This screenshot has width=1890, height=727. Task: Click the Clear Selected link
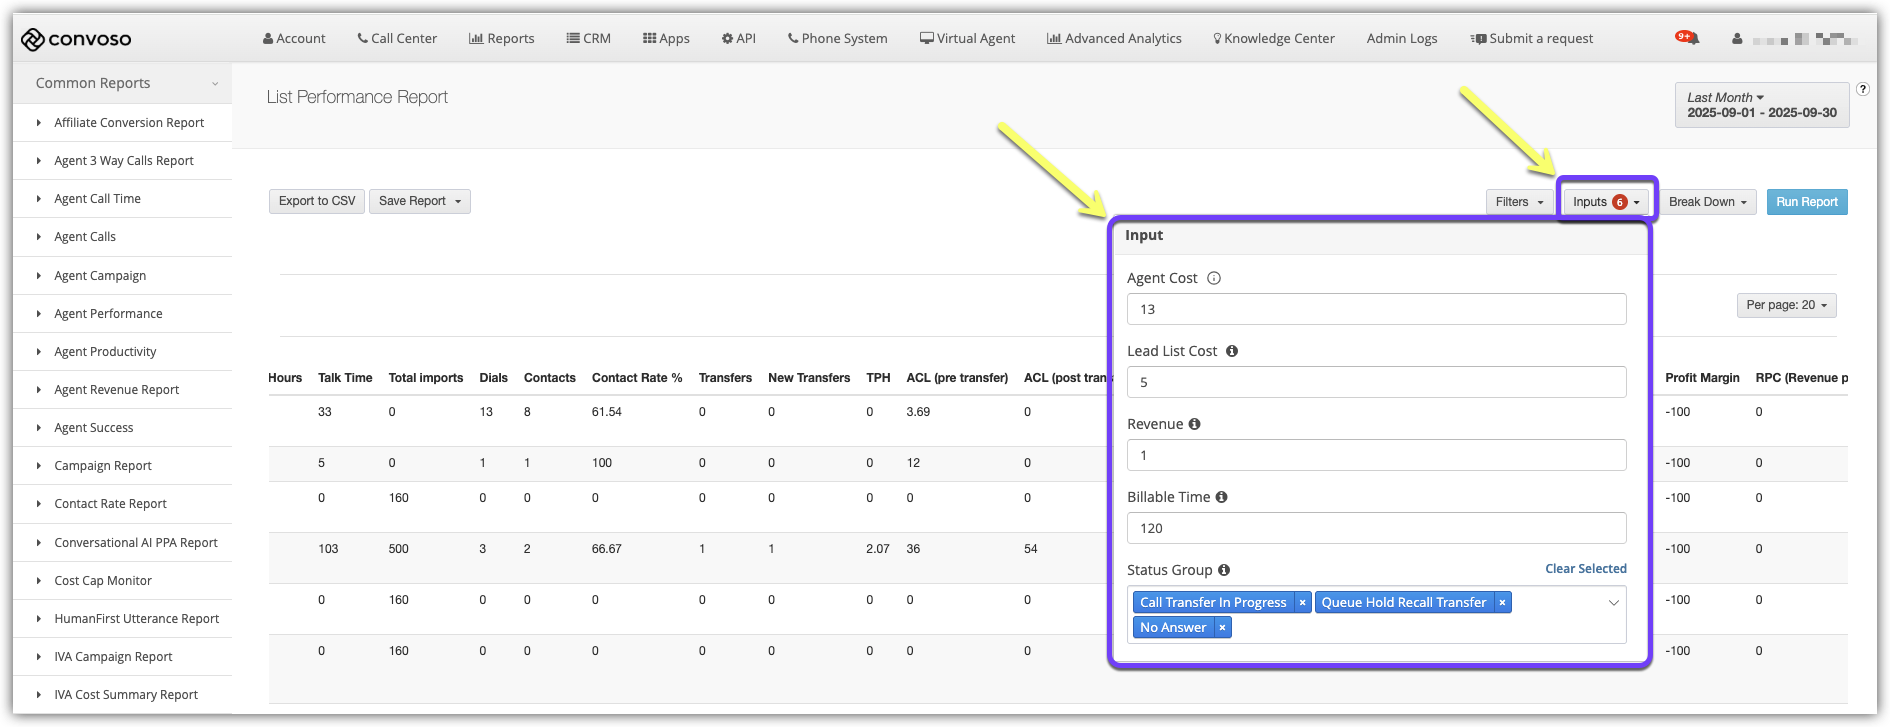click(1585, 569)
